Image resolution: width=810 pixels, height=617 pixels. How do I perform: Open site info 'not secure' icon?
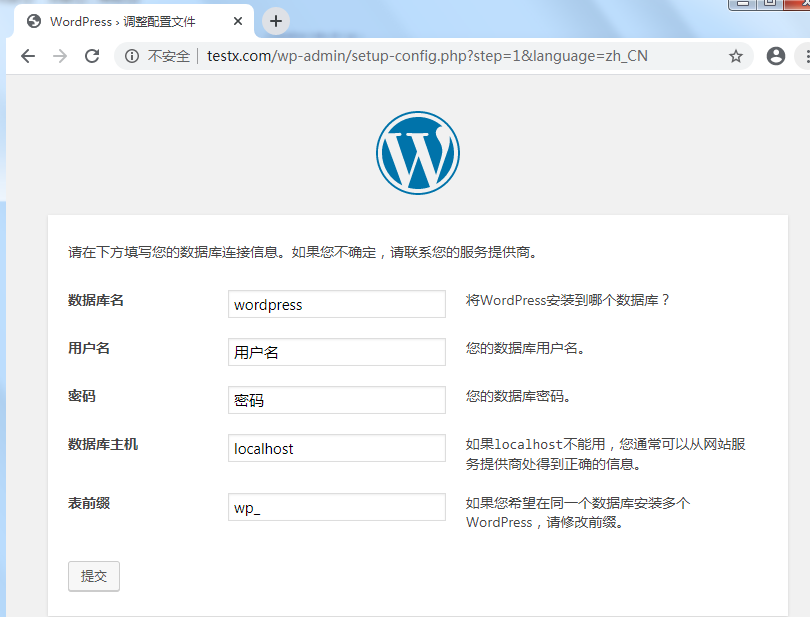pyautogui.click(x=132, y=56)
